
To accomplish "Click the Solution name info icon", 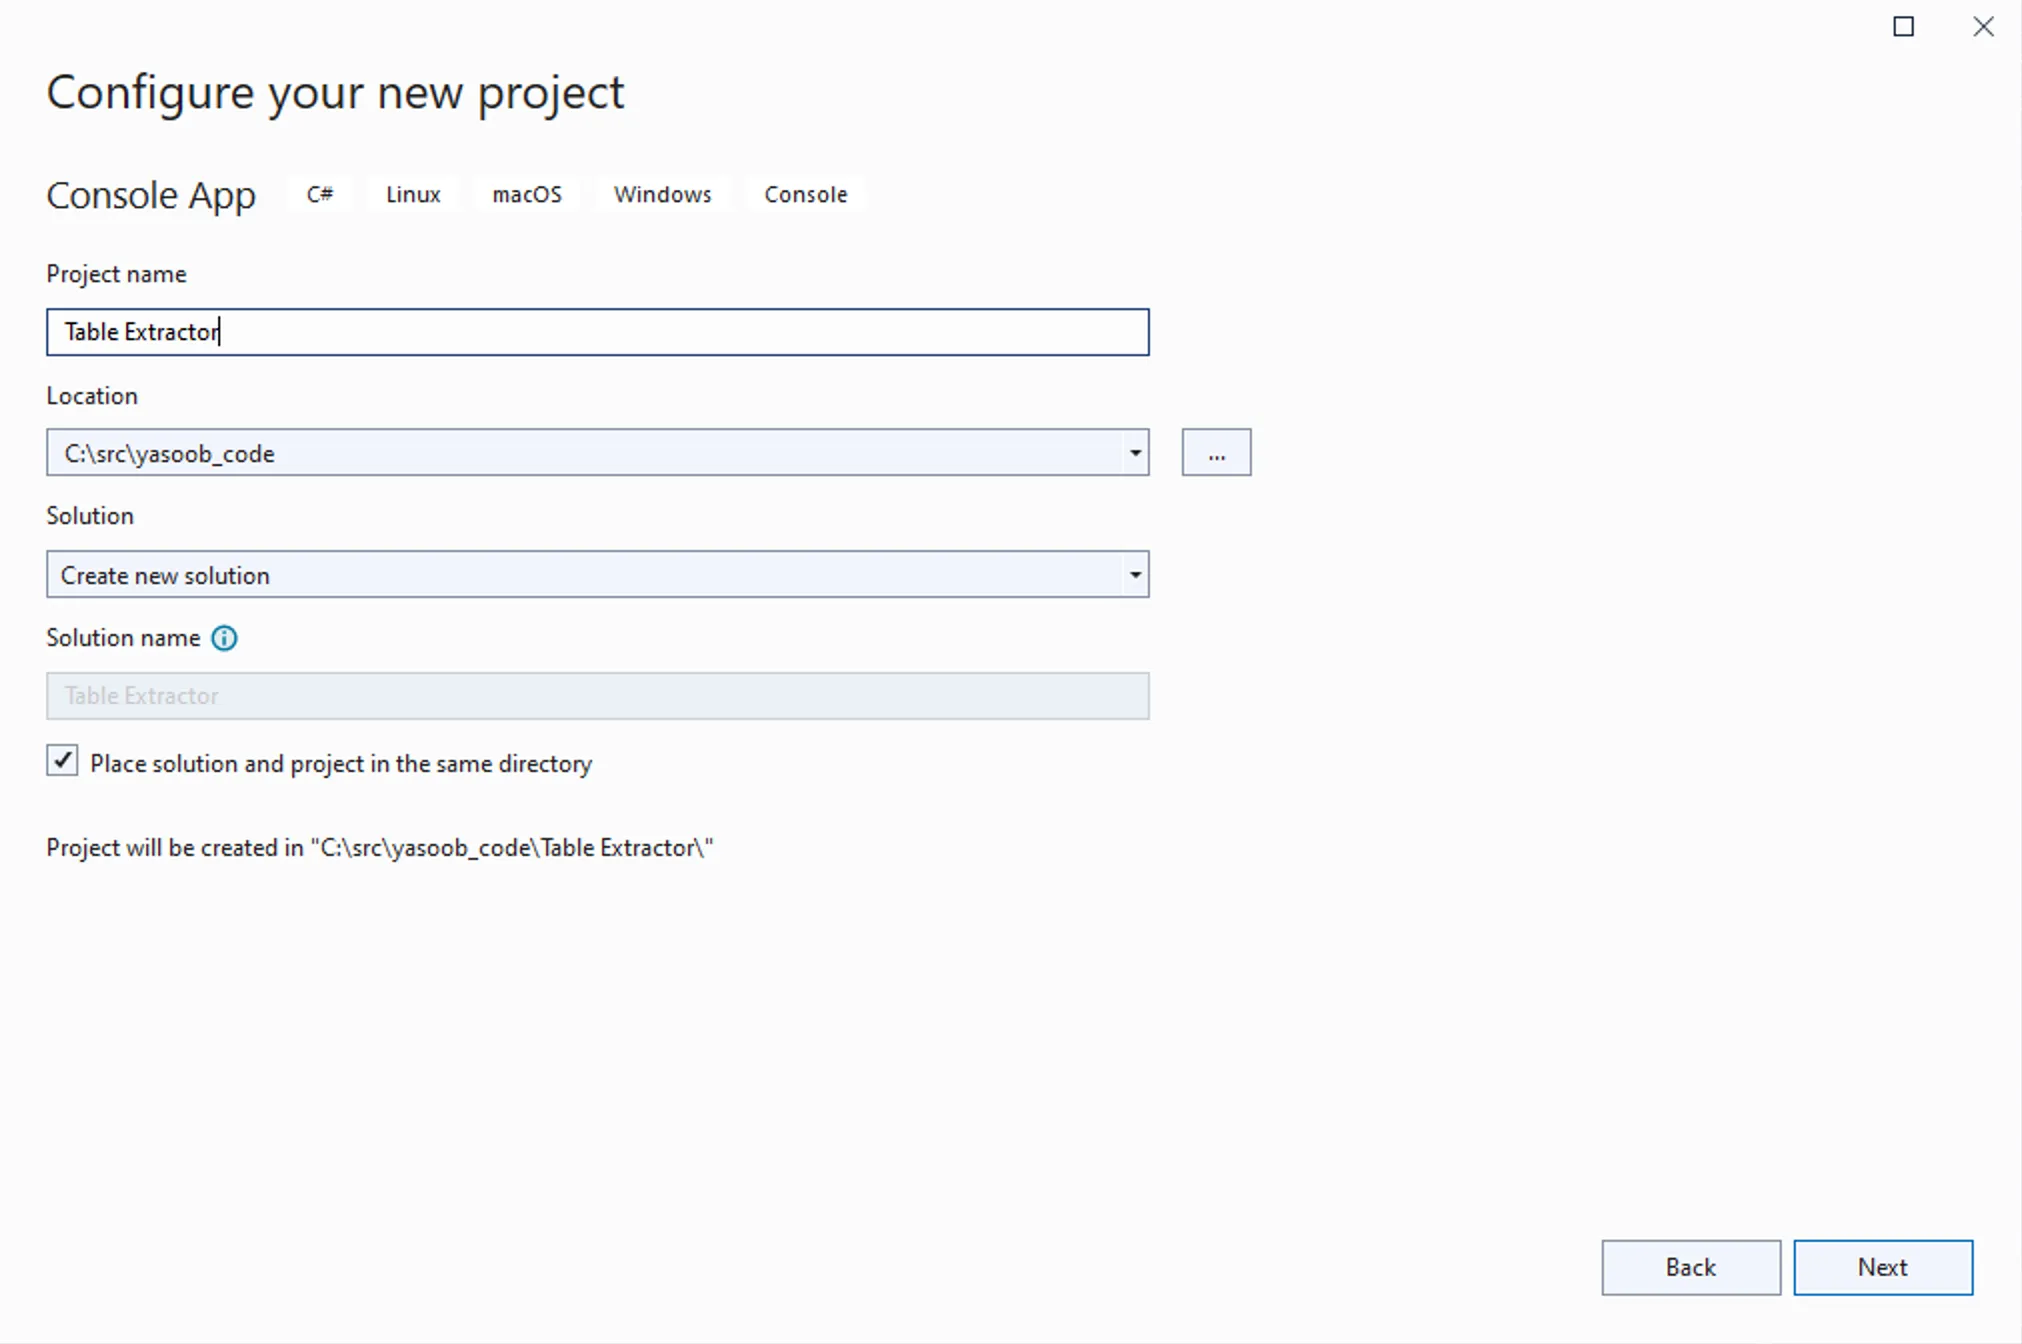I will (225, 638).
